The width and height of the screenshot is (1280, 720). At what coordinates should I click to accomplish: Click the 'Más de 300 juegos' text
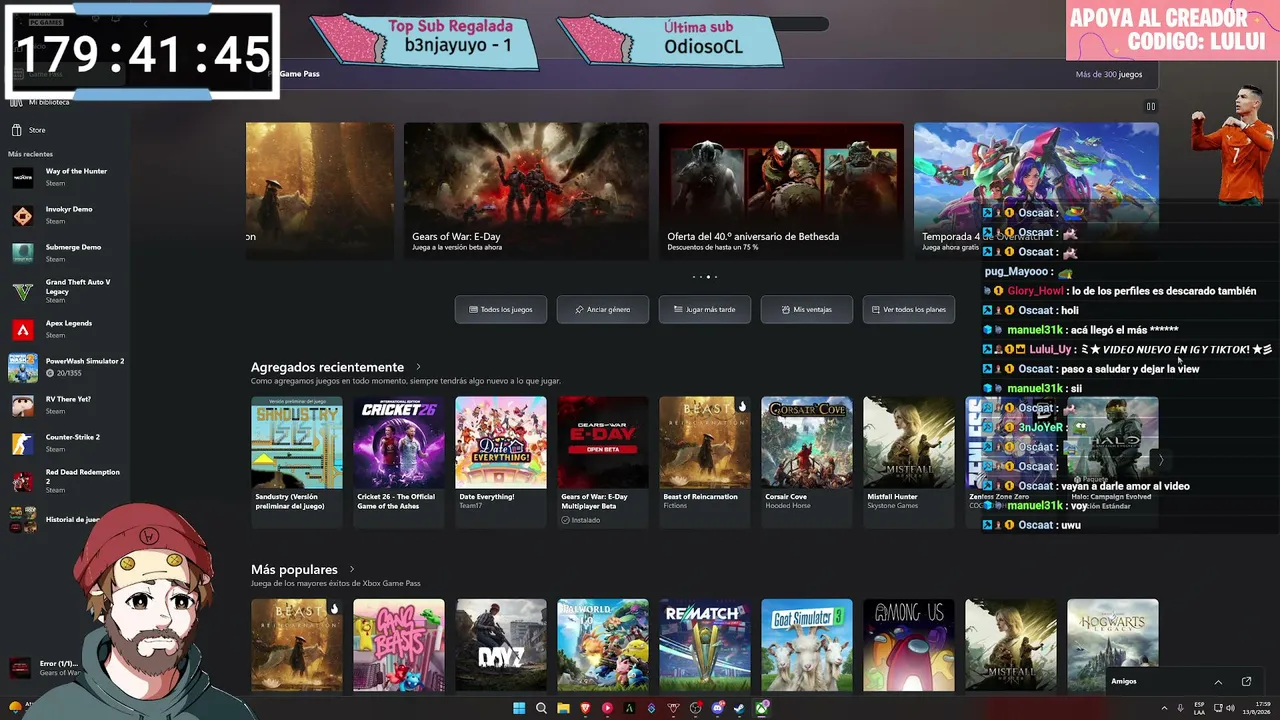pos(1109,74)
